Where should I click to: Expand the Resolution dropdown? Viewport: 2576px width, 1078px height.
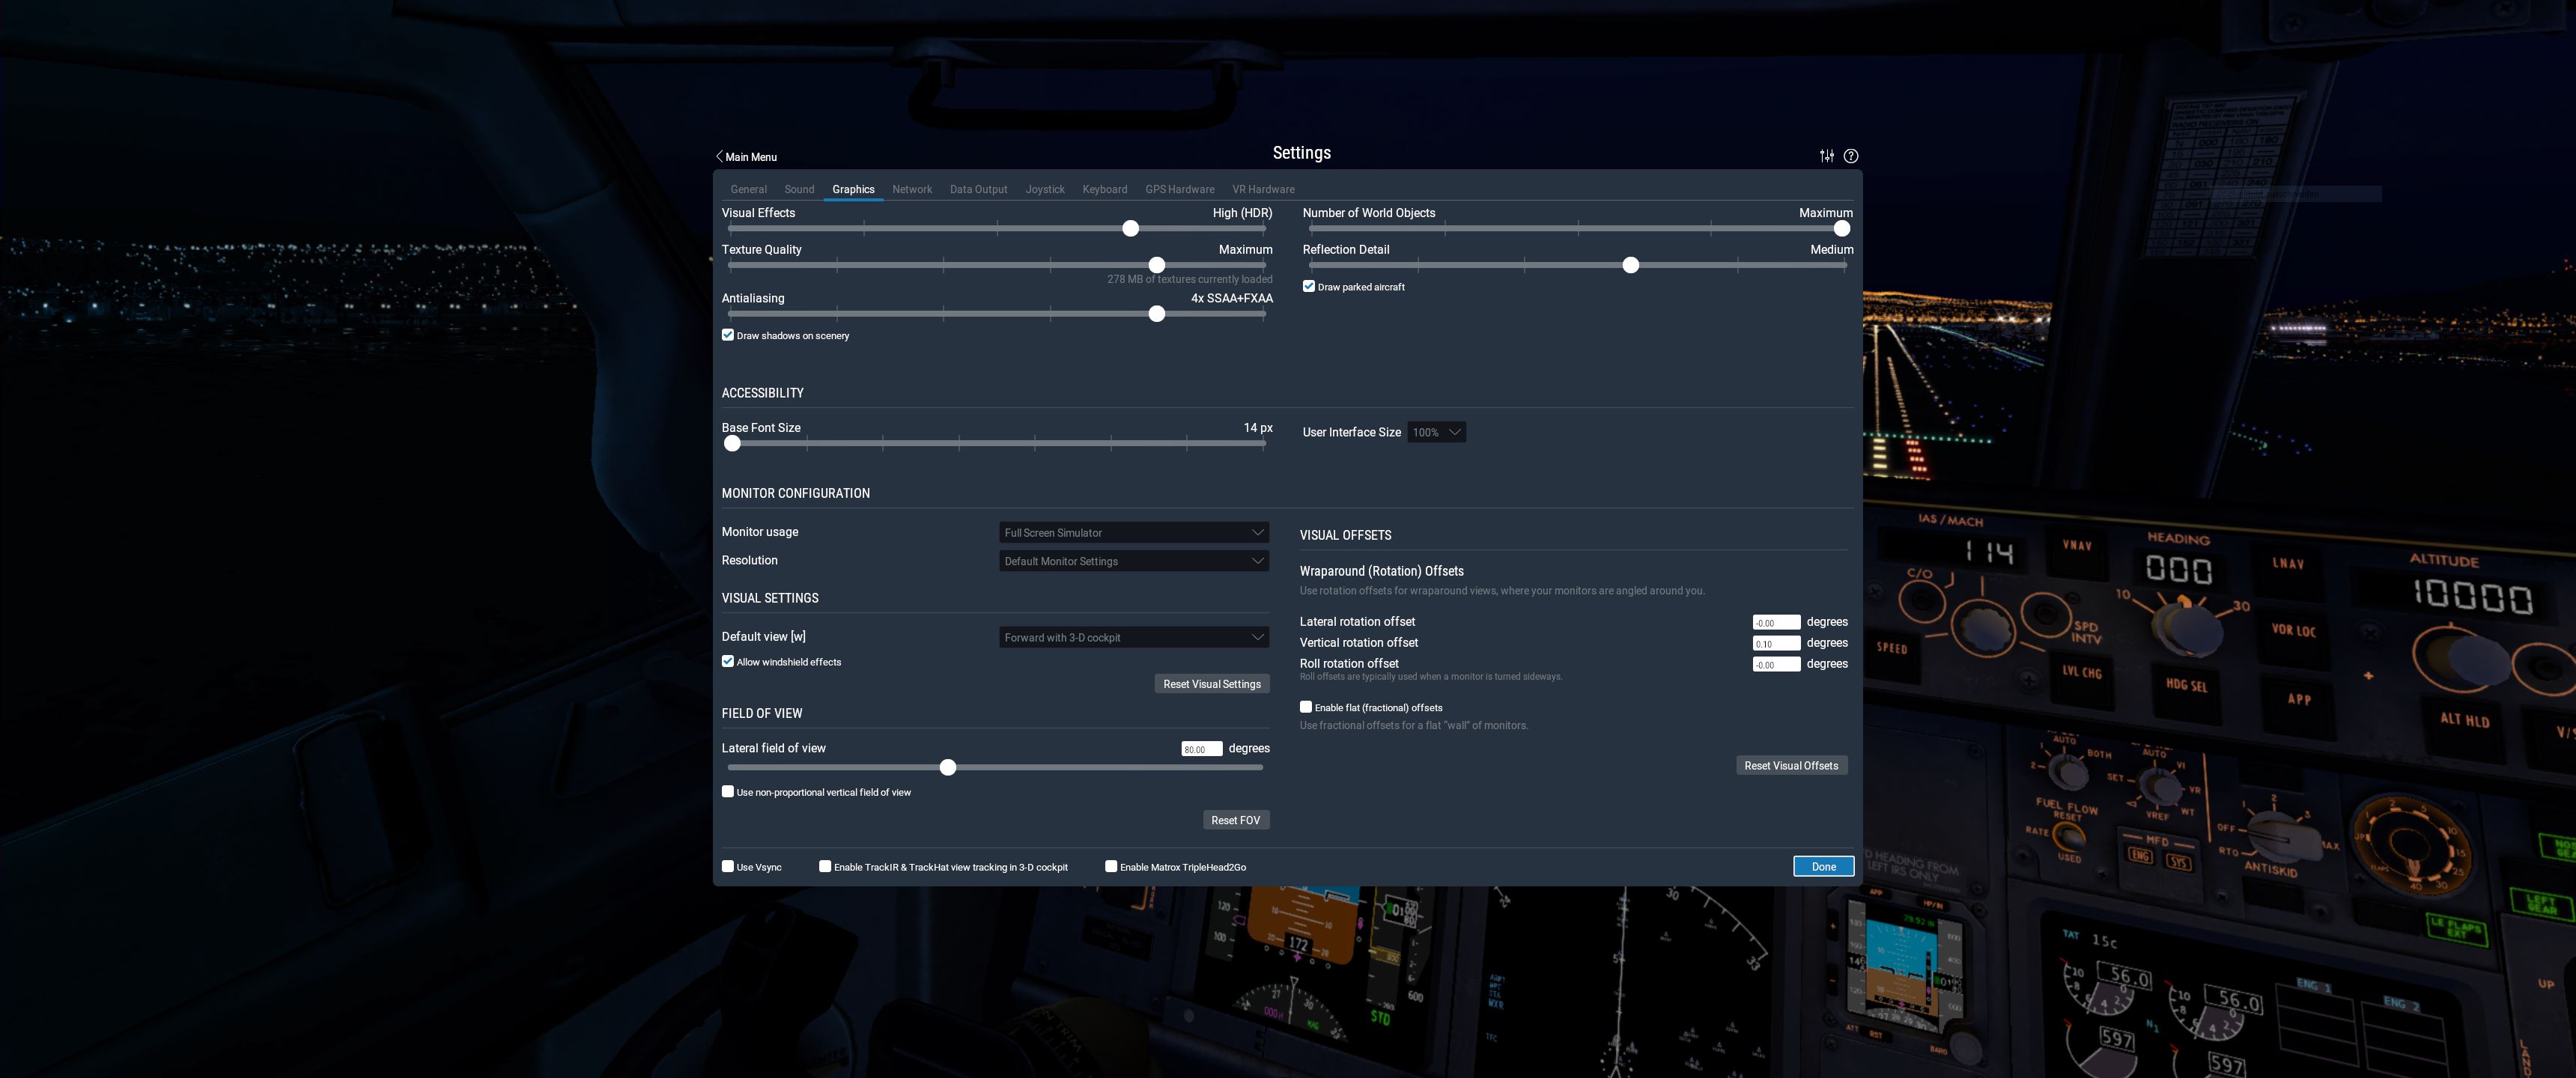[1133, 561]
